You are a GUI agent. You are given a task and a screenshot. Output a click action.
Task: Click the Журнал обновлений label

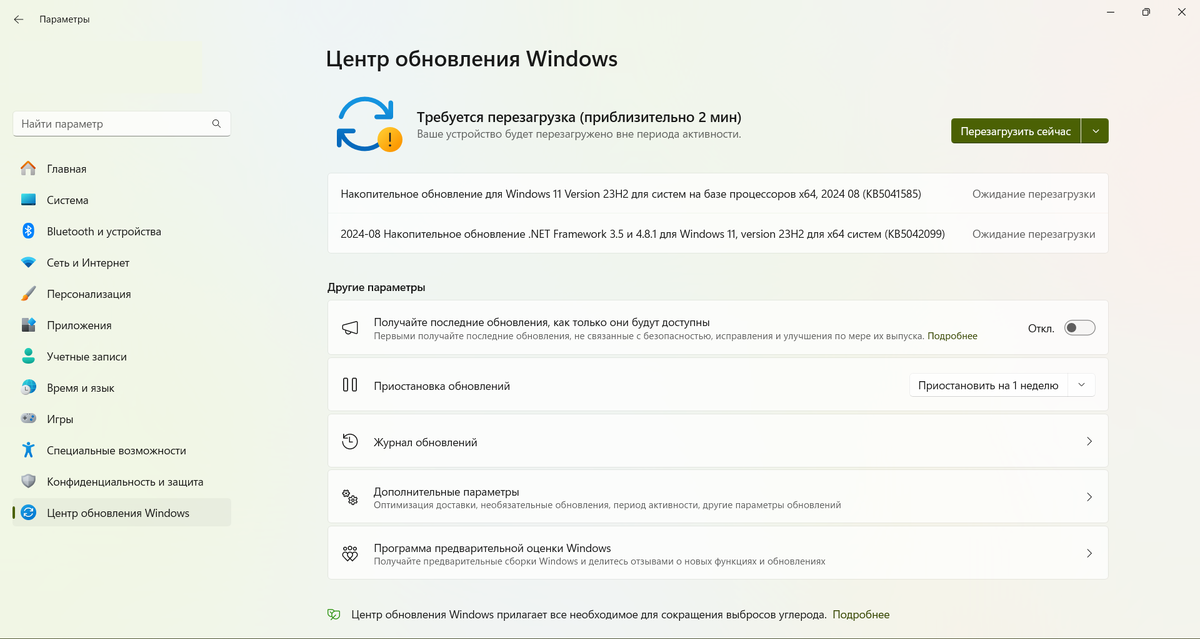tap(425, 442)
